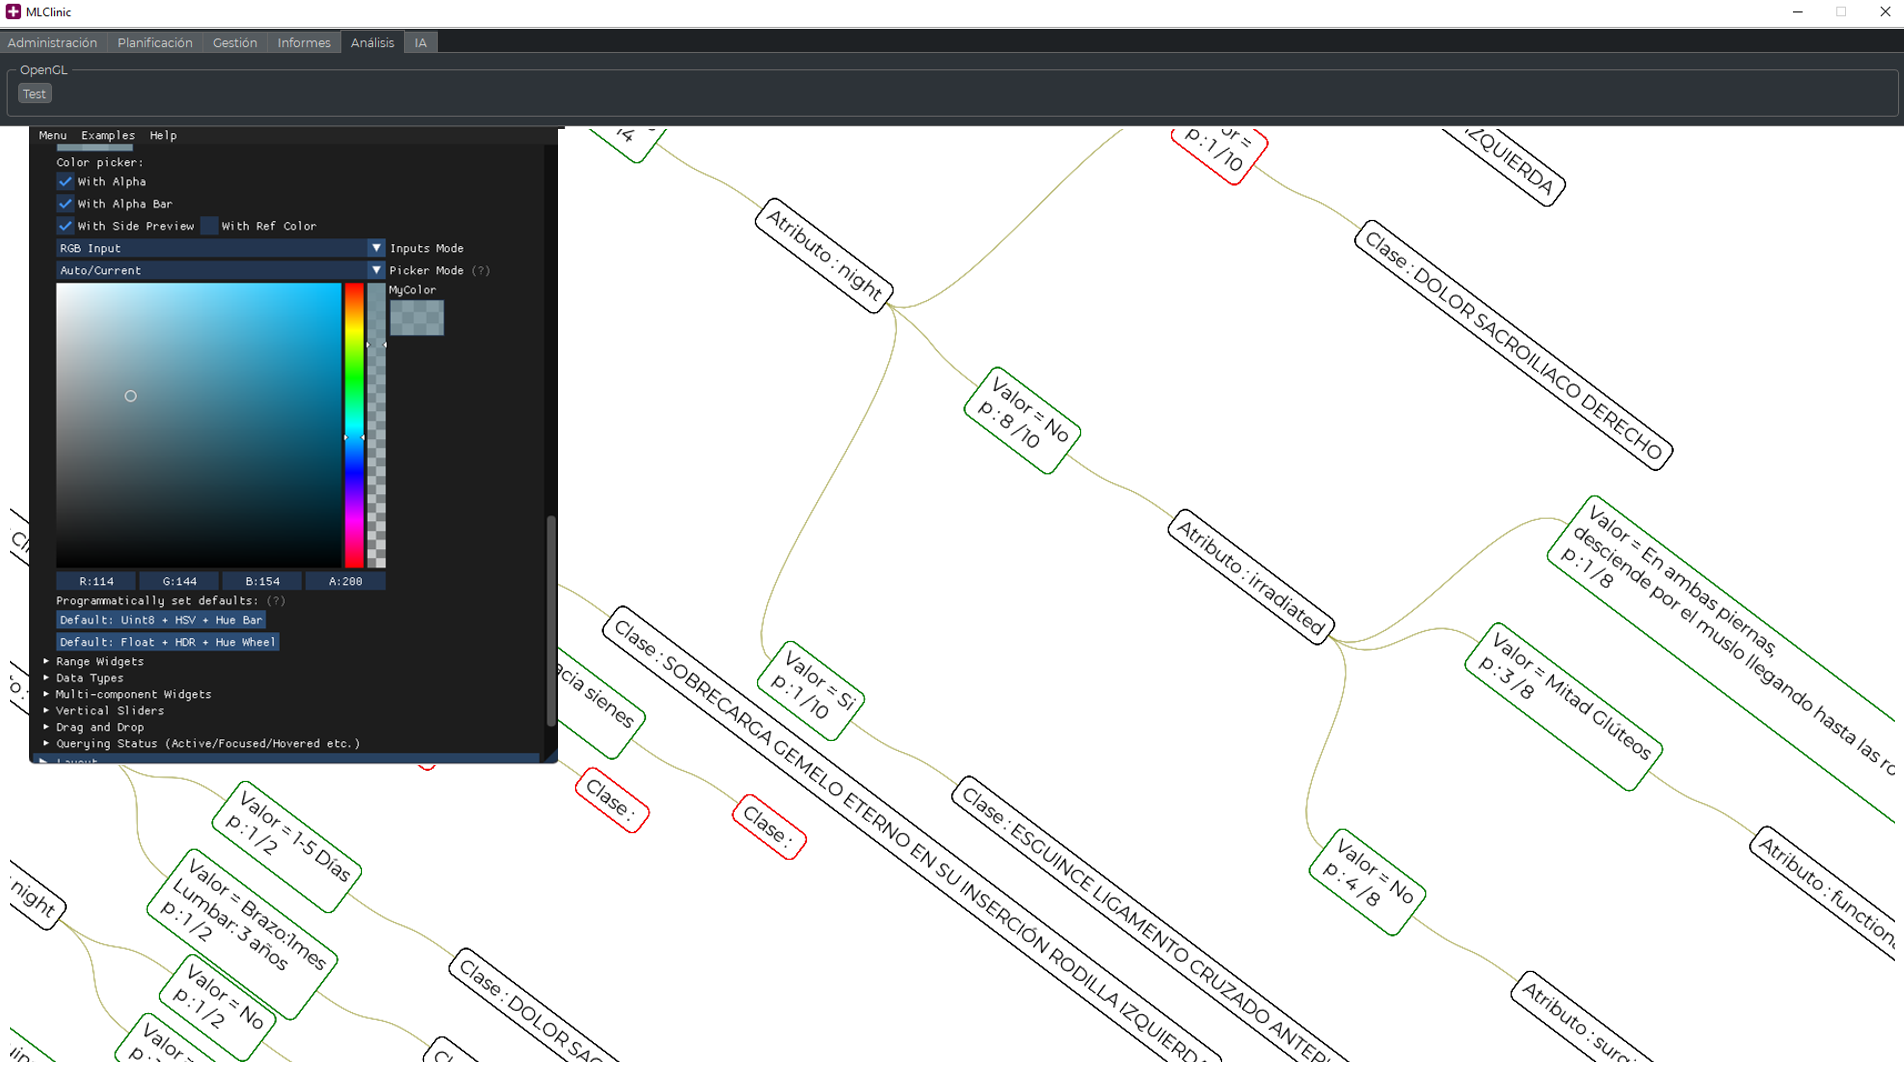Click the Vertical Sliders triangle icon

tap(47, 711)
